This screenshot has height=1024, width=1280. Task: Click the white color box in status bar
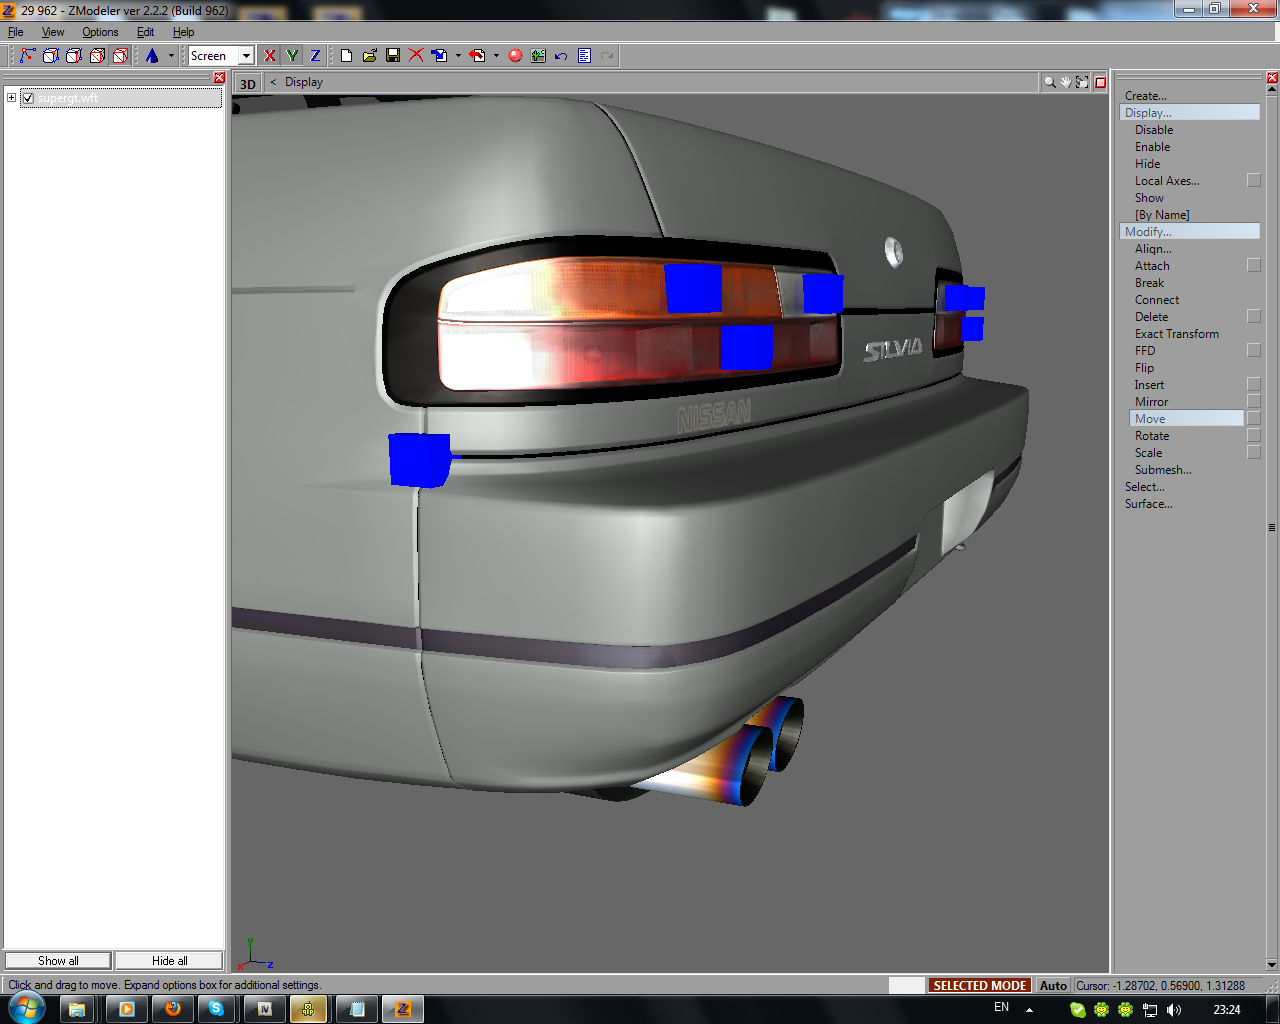[907, 986]
